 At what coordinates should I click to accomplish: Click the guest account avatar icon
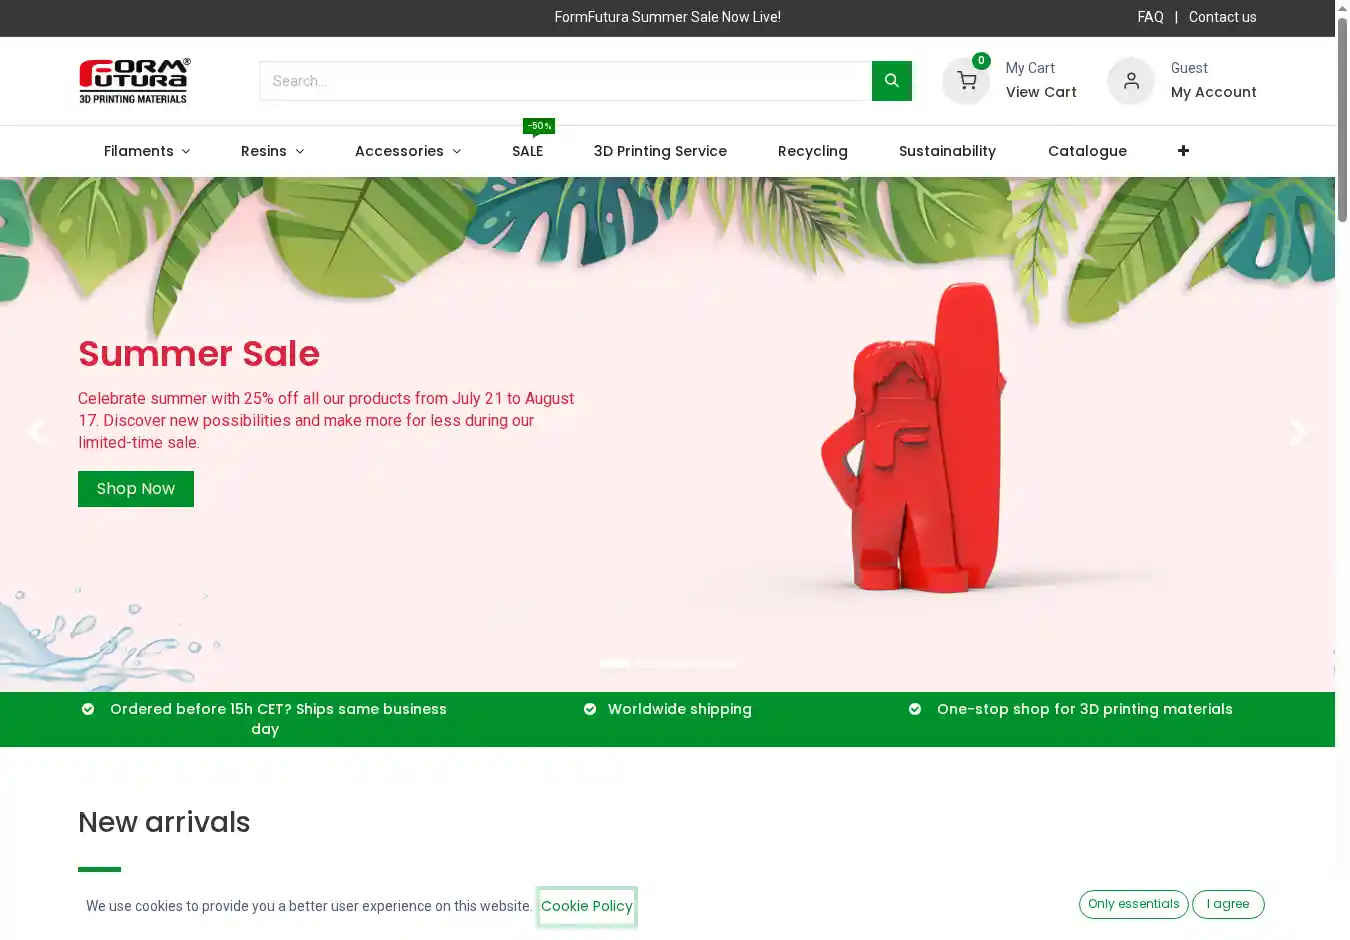(x=1131, y=81)
